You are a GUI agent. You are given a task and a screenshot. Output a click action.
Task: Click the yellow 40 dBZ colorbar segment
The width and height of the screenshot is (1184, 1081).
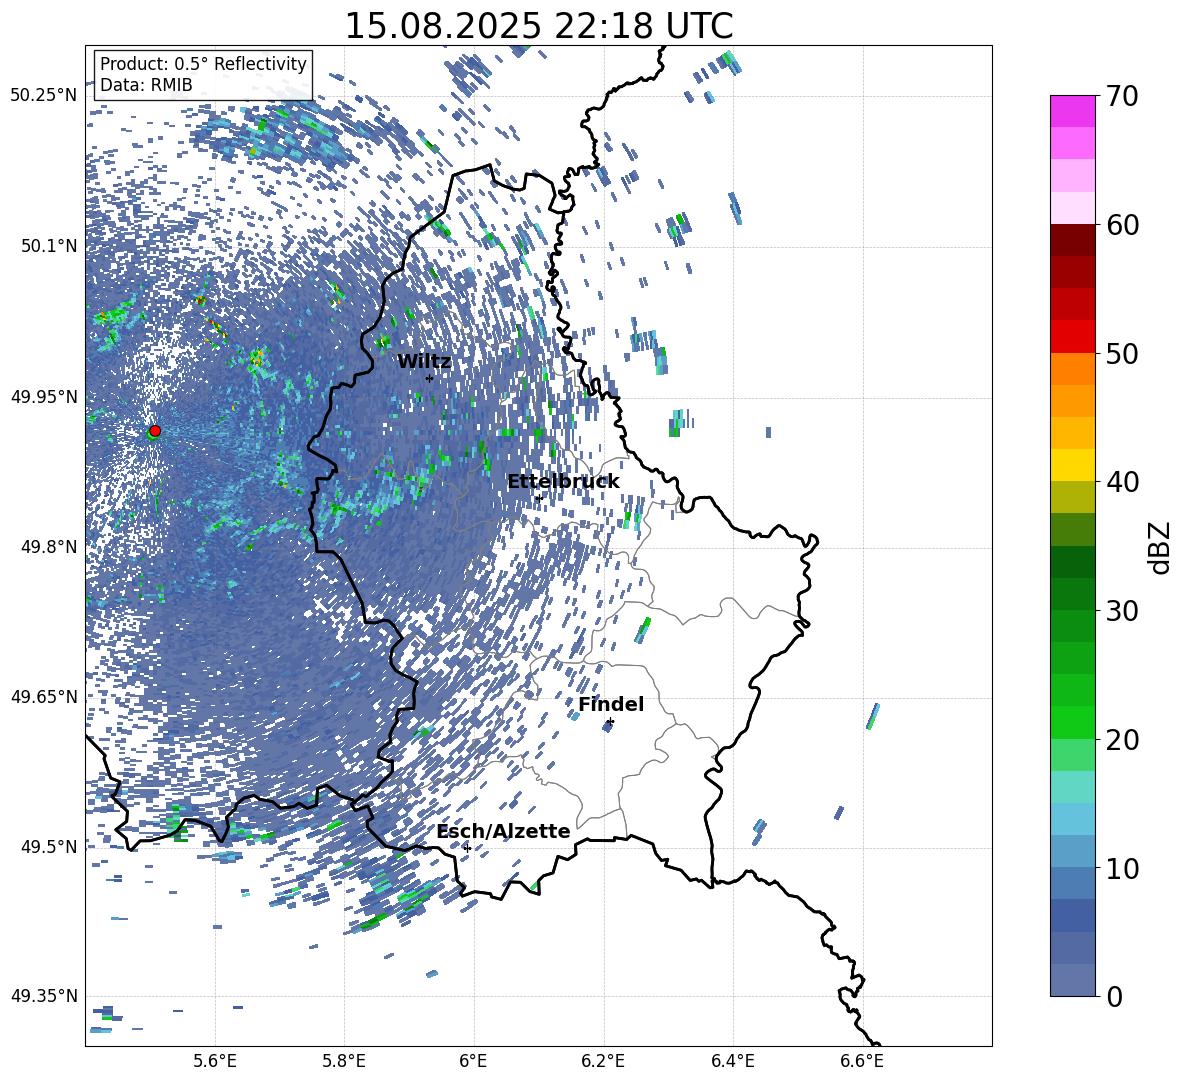point(1073,465)
